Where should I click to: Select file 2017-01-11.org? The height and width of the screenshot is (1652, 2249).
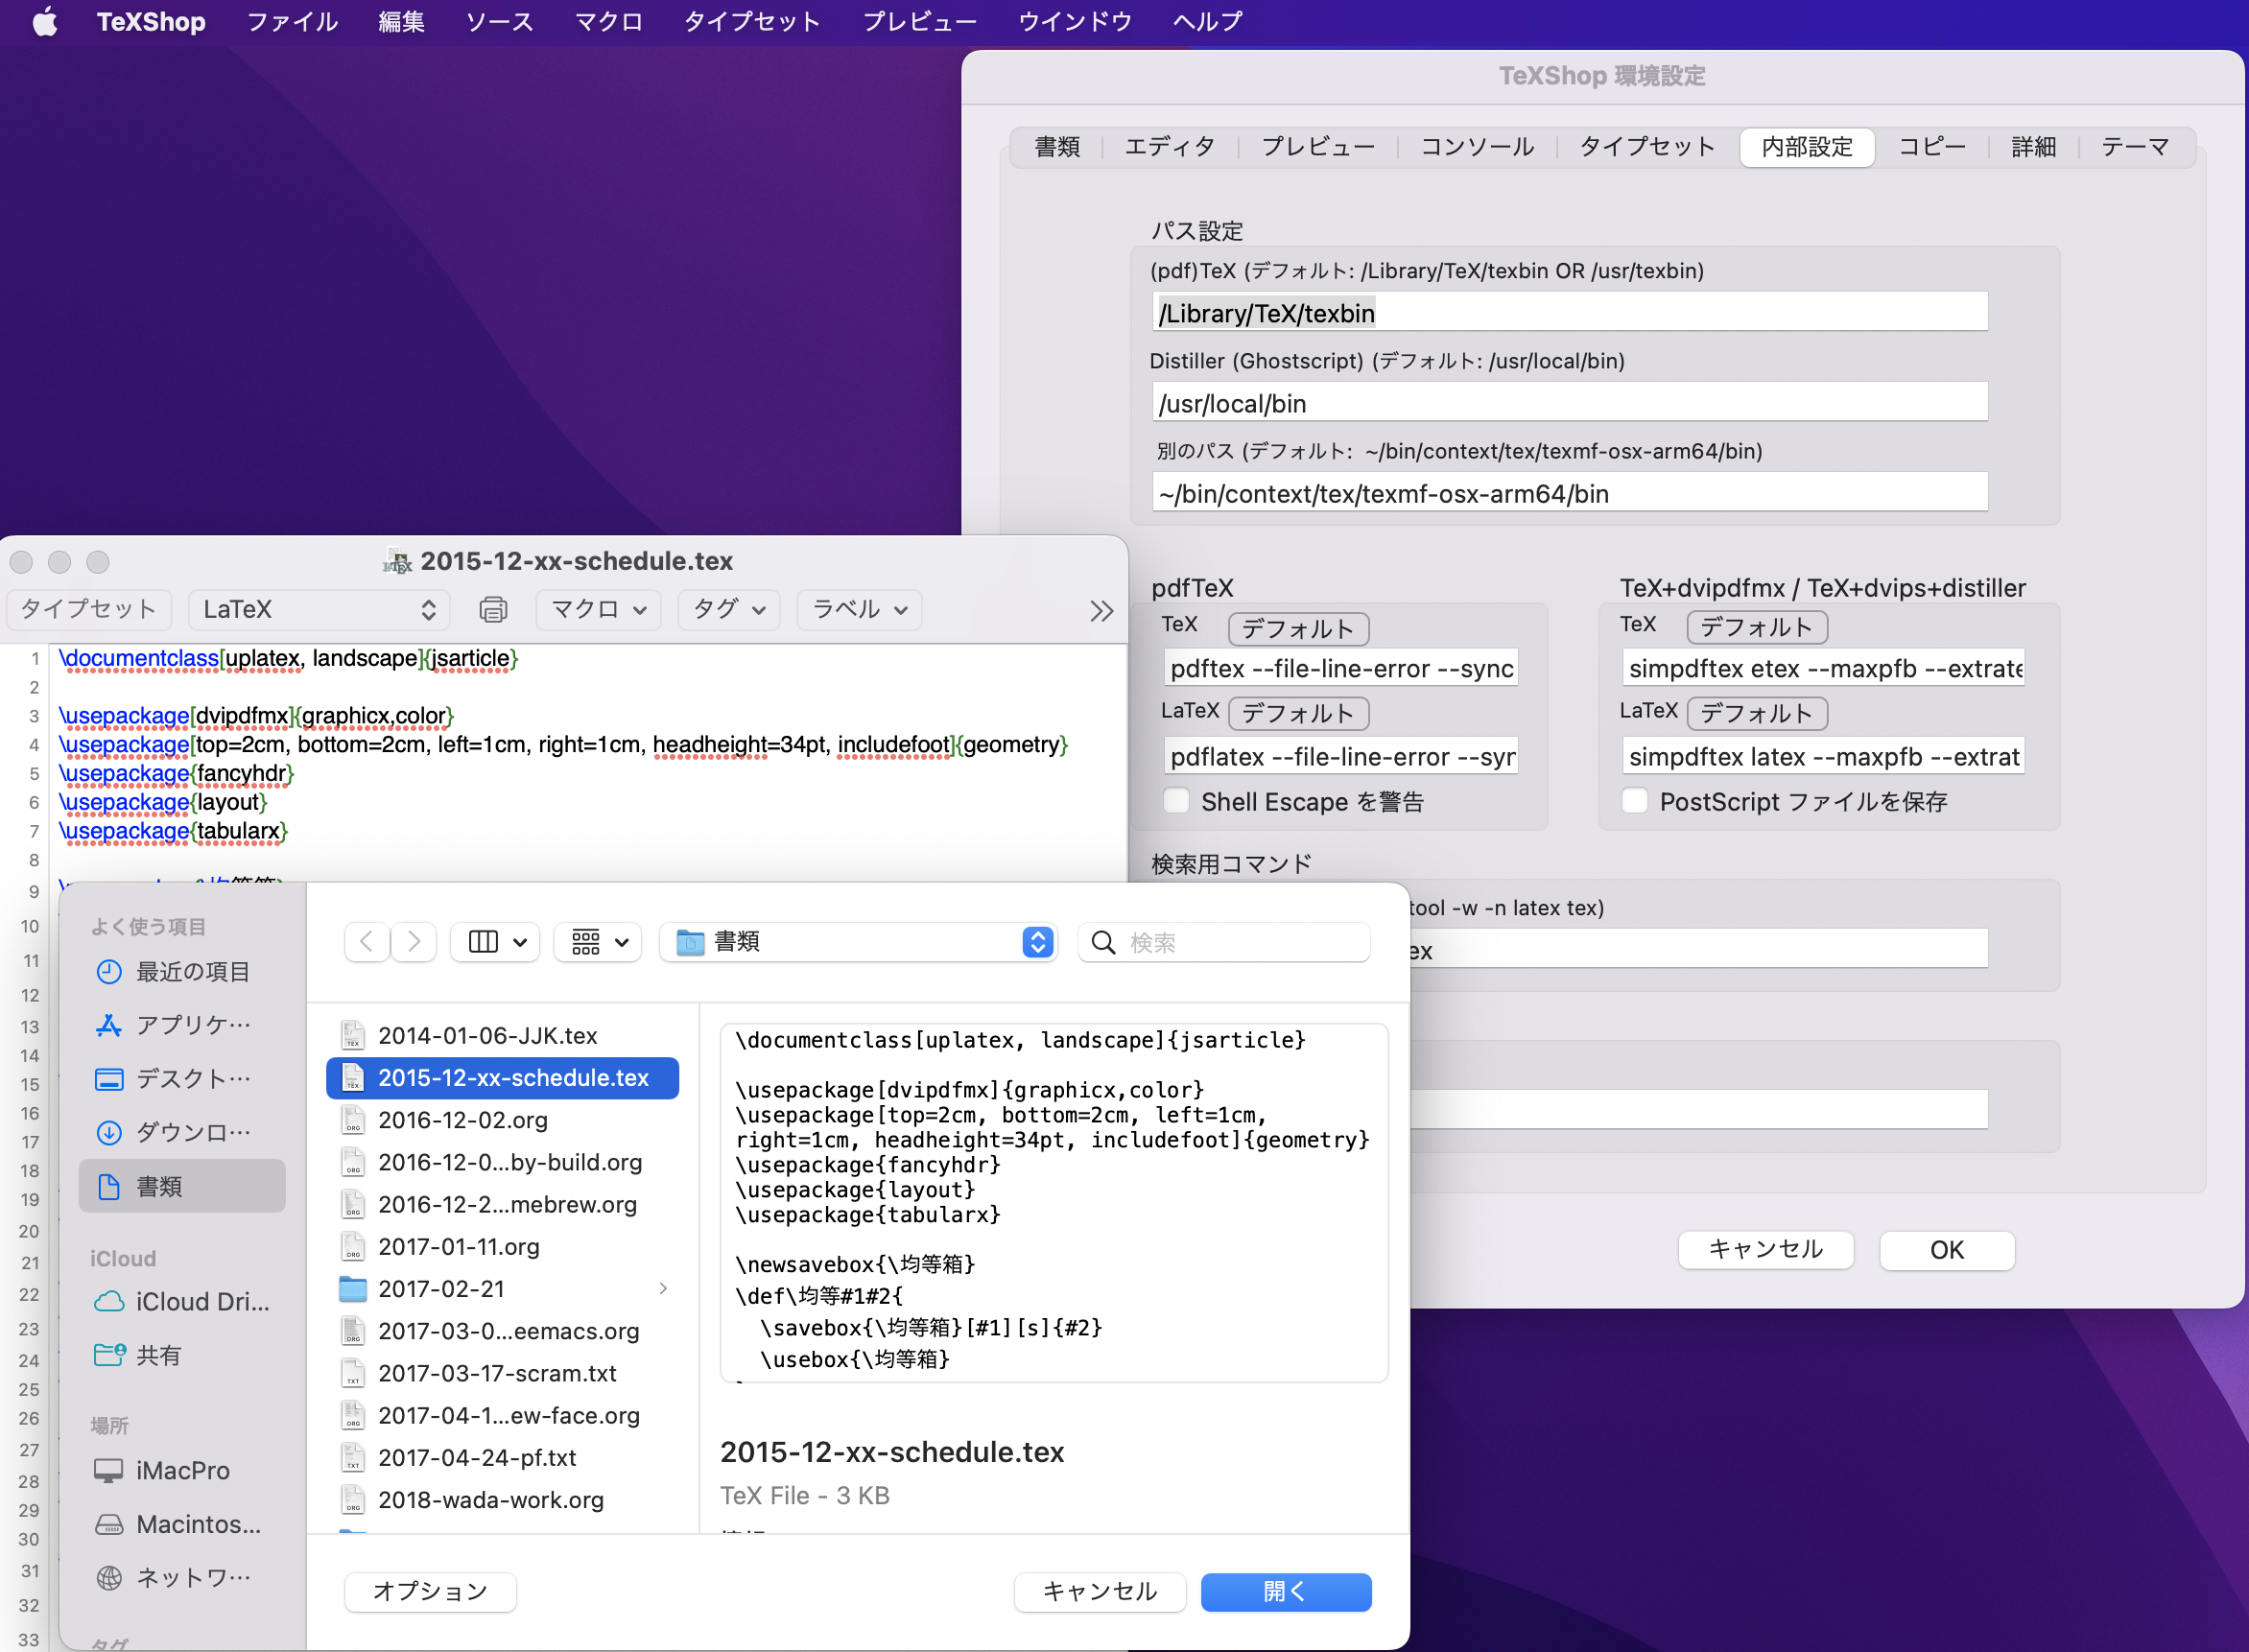pos(503,1246)
